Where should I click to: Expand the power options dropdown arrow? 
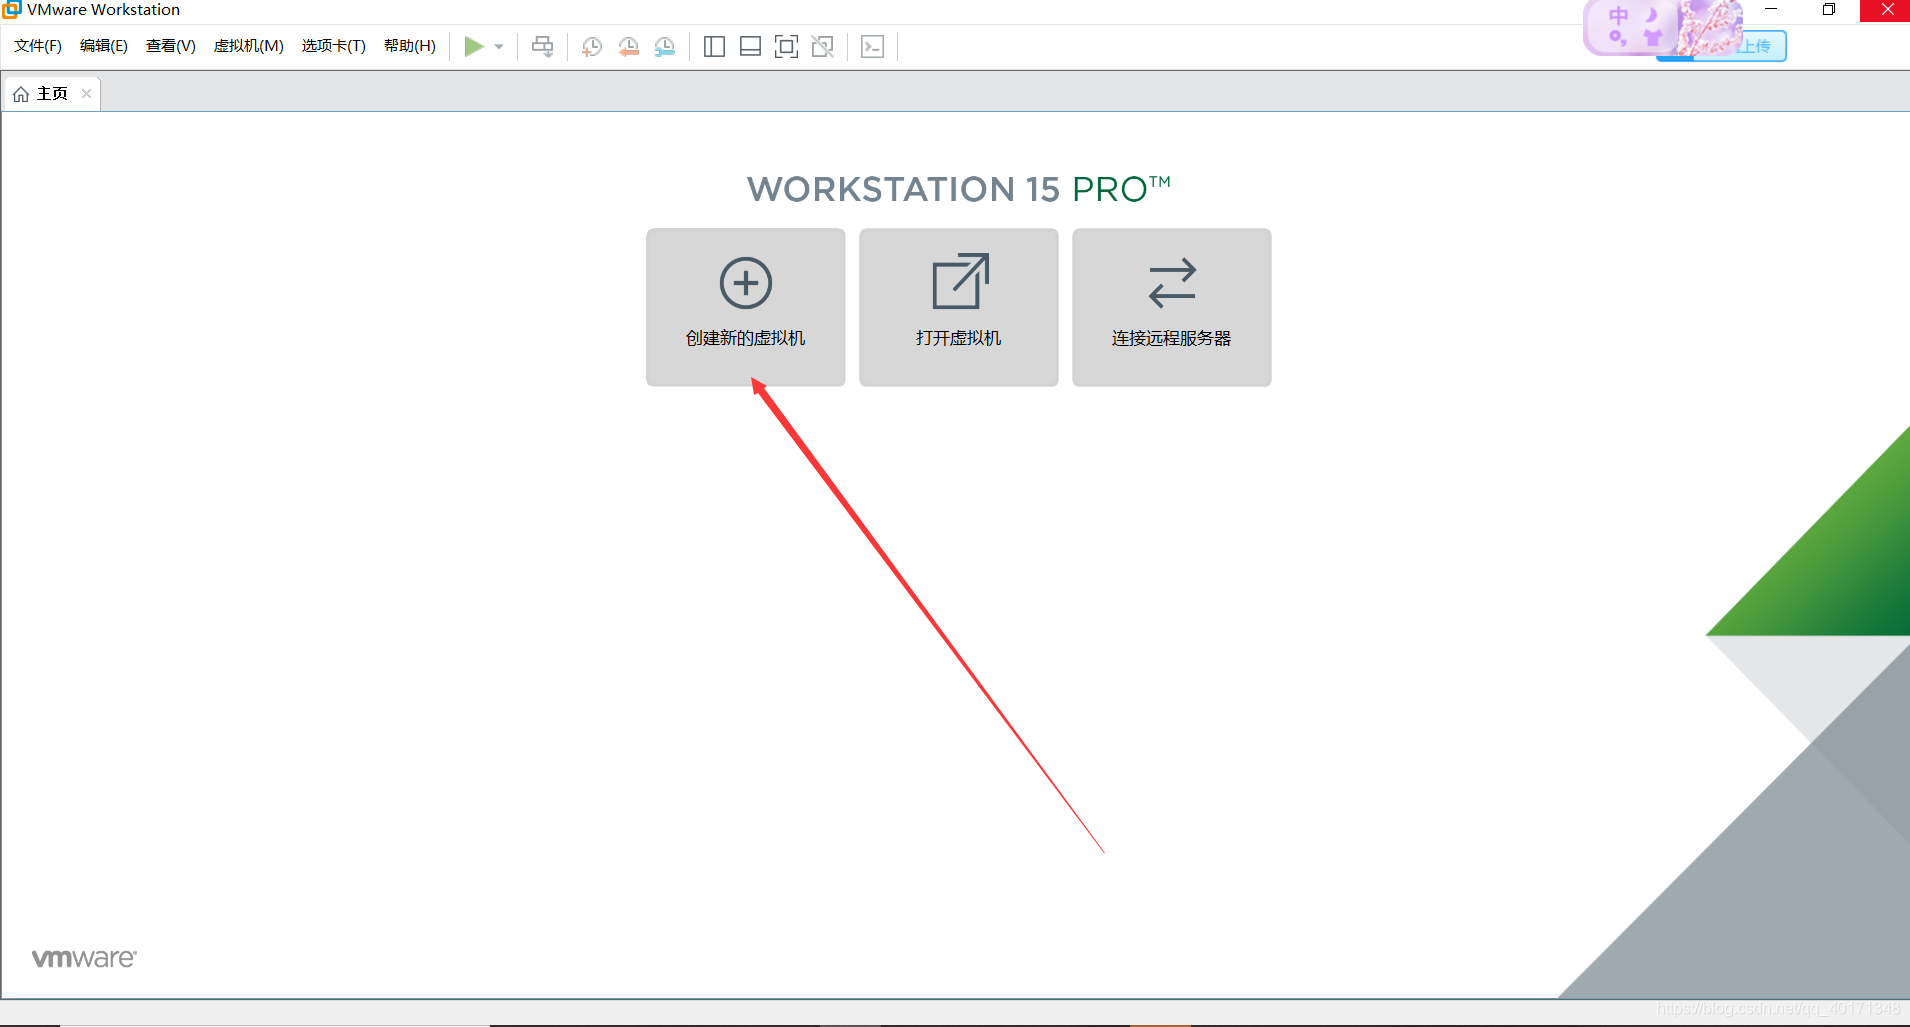pyautogui.click(x=499, y=47)
